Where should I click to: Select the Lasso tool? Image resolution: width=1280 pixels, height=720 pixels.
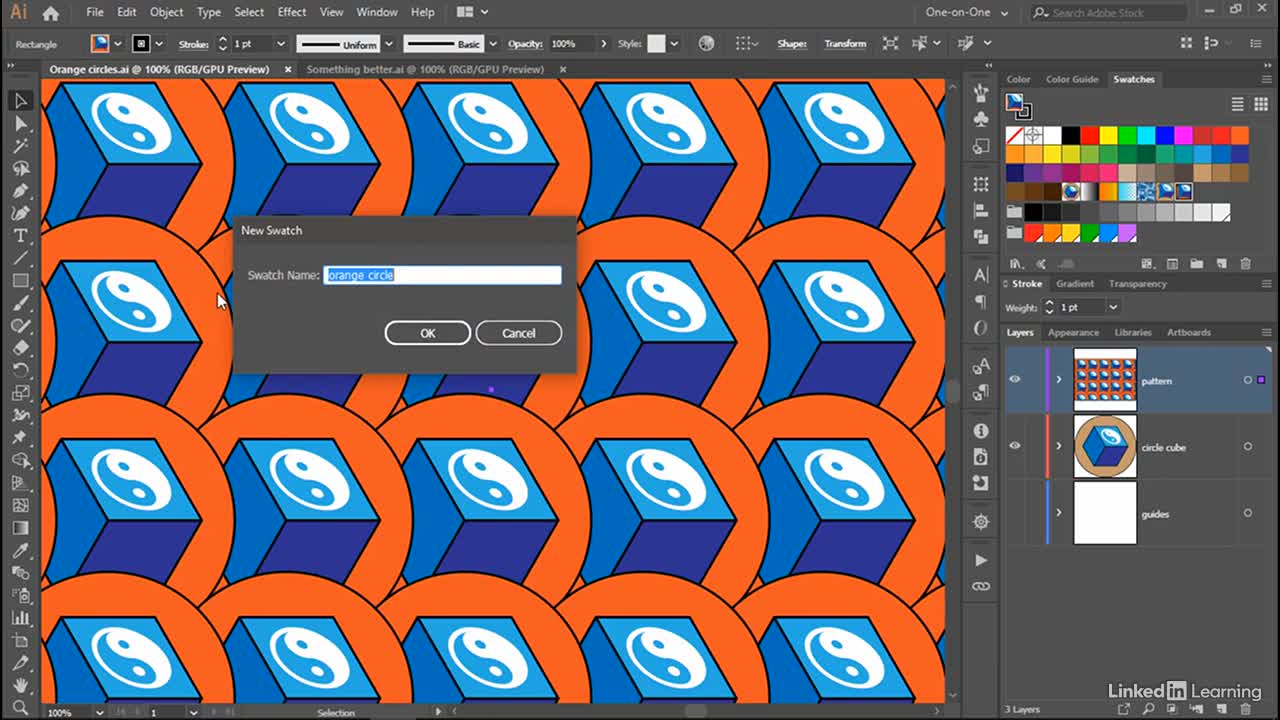coord(20,168)
